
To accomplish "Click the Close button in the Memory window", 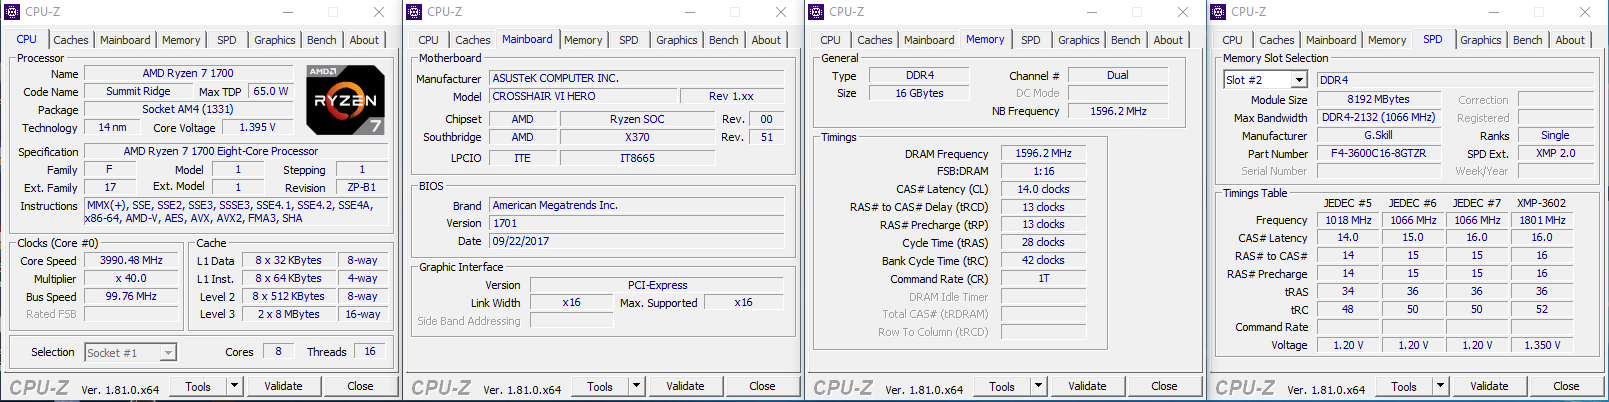I will 1164,386.
